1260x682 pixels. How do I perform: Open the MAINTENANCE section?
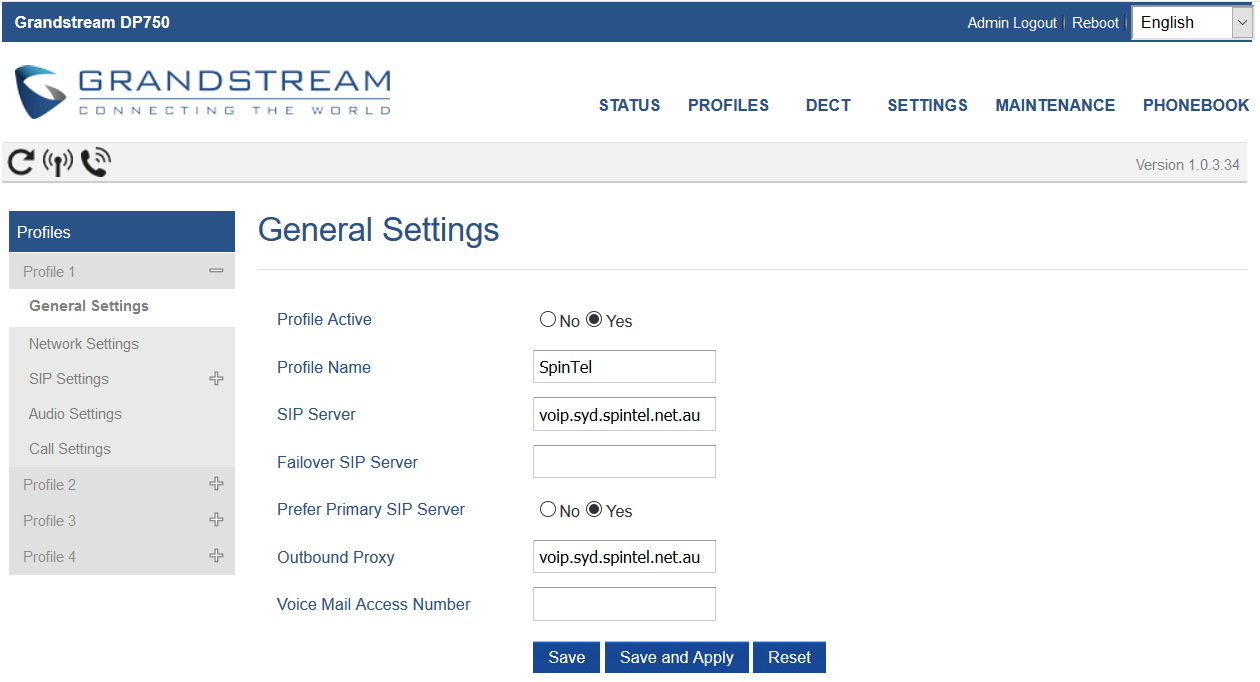click(1055, 105)
